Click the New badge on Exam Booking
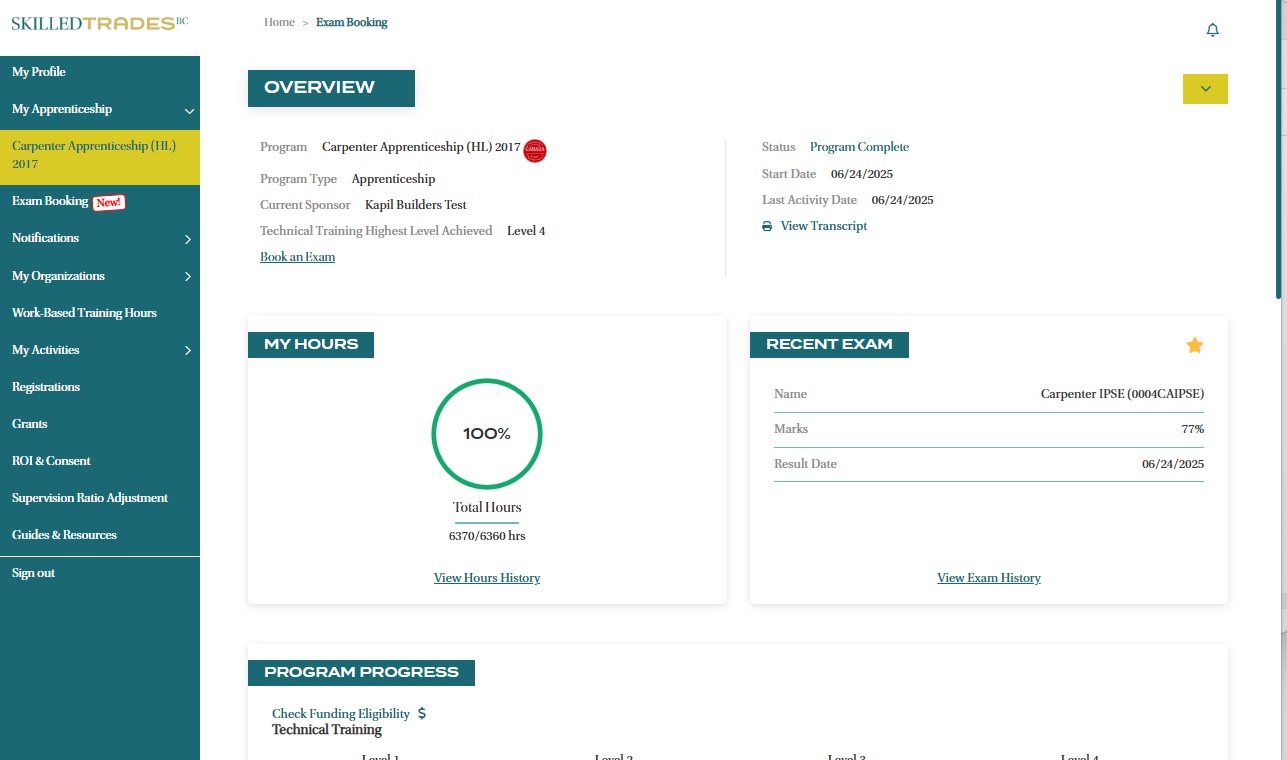This screenshot has height=760, width=1287. pyautogui.click(x=108, y=202)
